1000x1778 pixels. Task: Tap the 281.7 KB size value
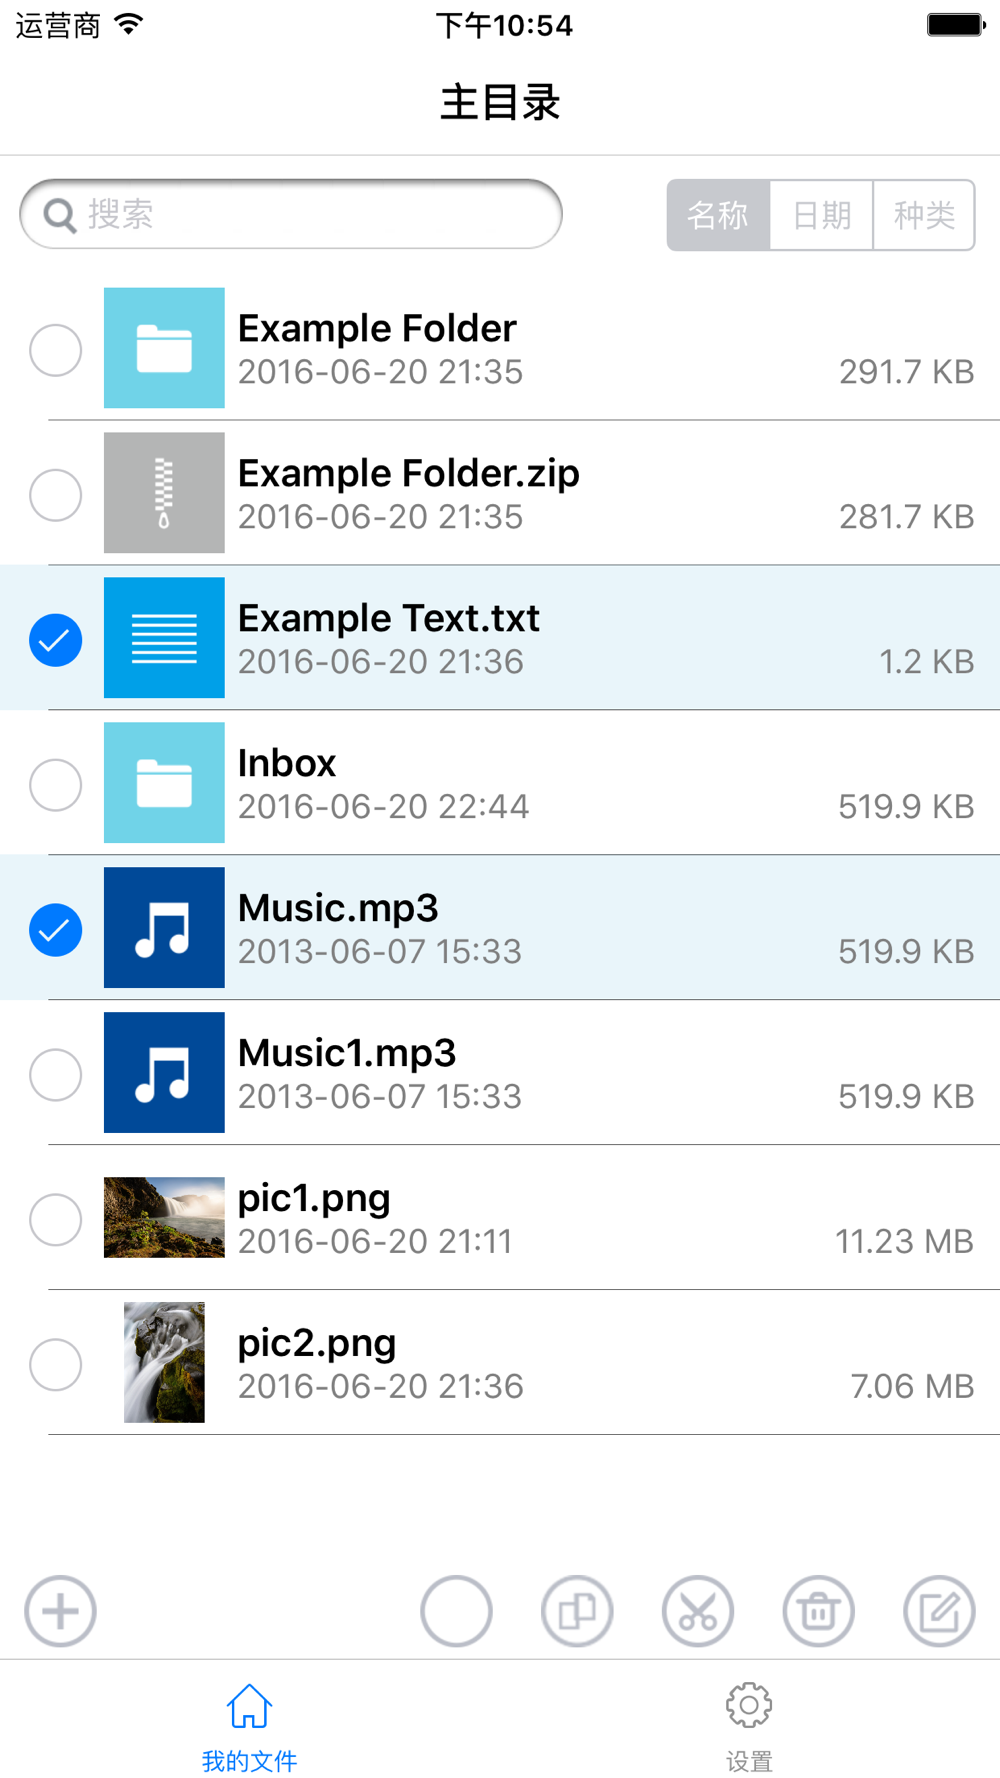pos(906,517)
